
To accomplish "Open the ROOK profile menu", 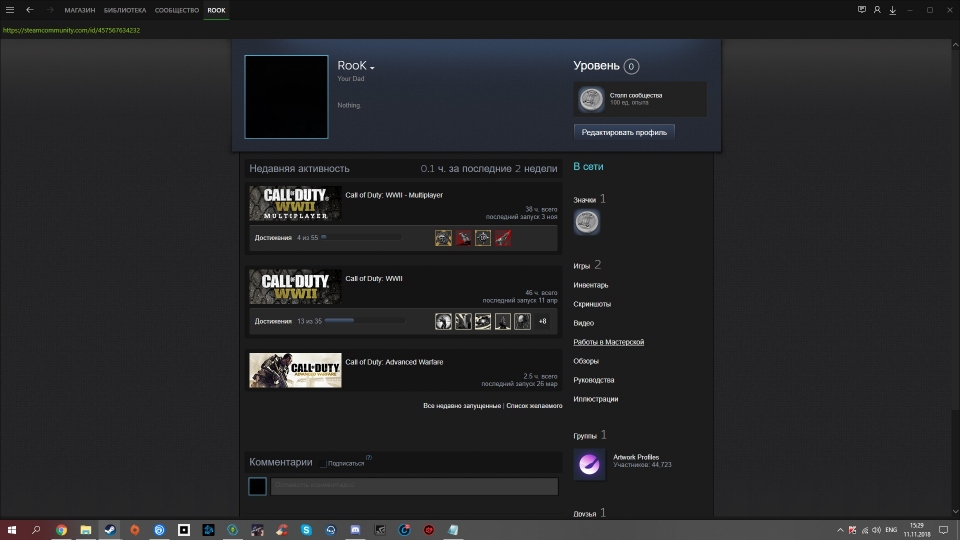I will pyautogui.click(x=216, y=10).
